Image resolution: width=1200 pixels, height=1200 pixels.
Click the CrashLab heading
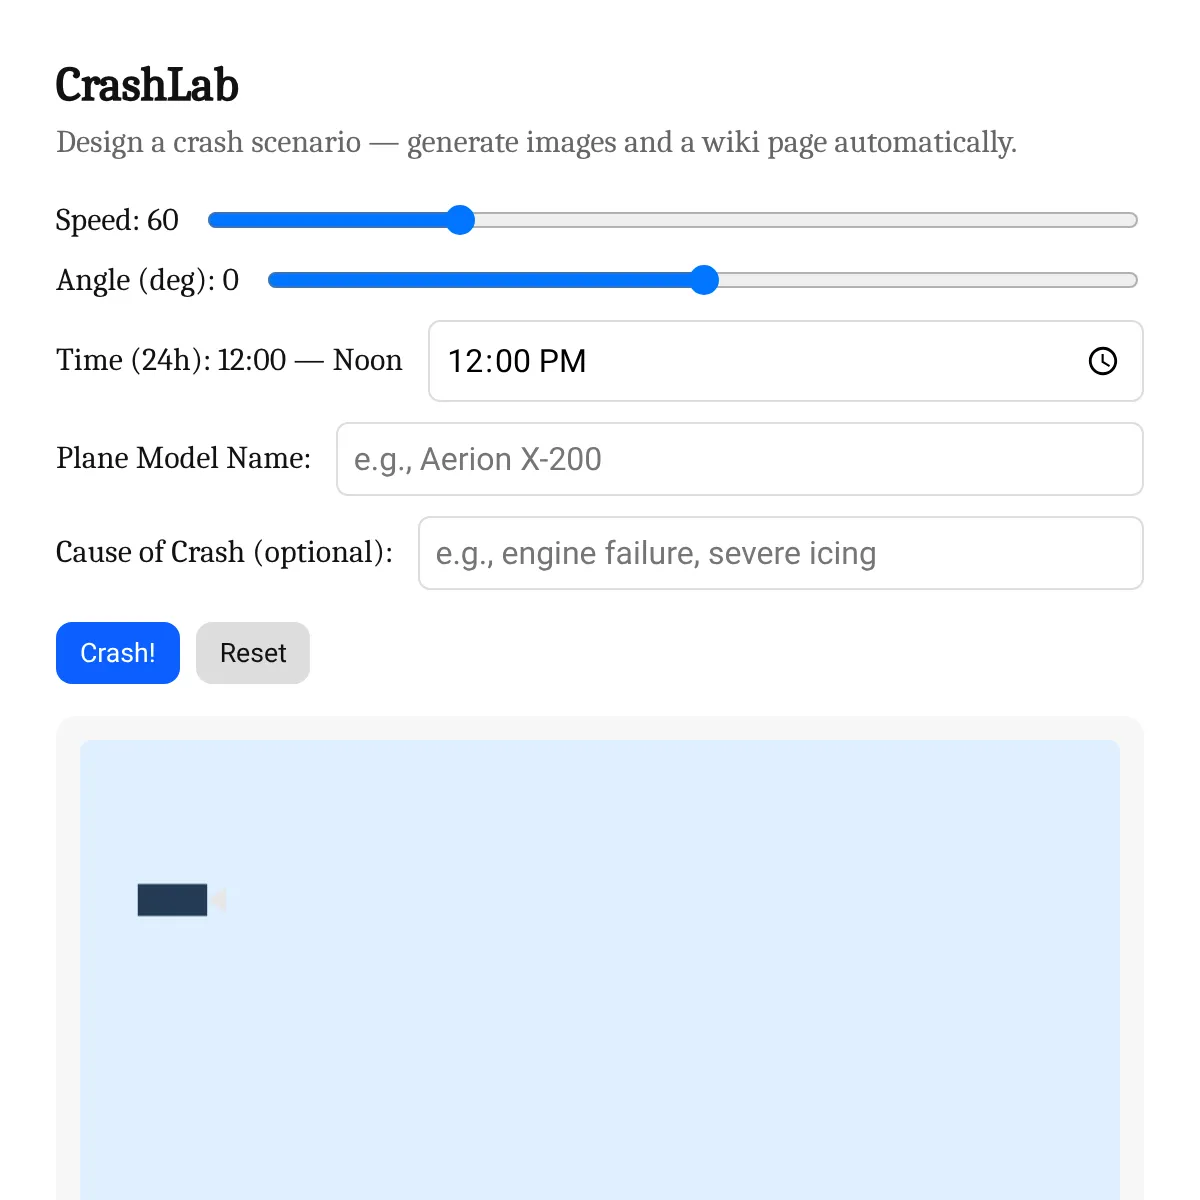(x=147, y=85)
